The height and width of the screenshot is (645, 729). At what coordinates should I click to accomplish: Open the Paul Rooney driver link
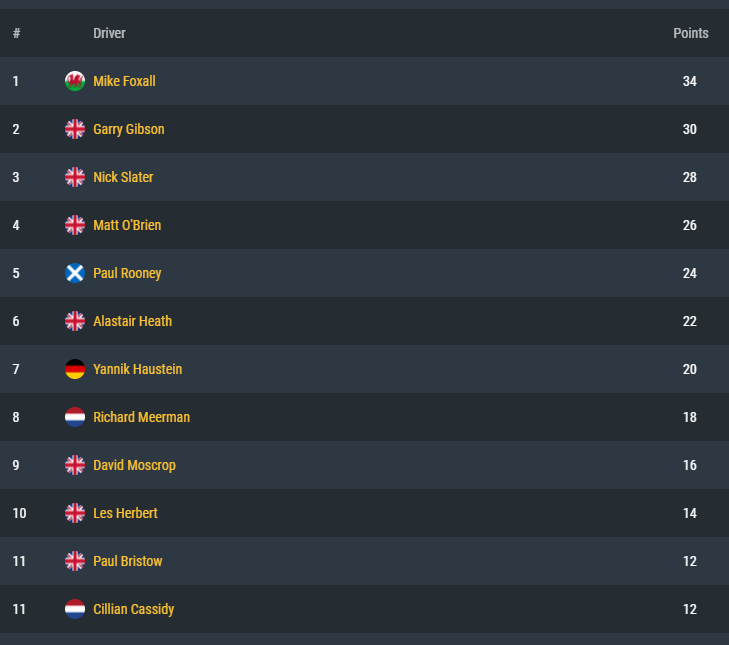[127, 273]
